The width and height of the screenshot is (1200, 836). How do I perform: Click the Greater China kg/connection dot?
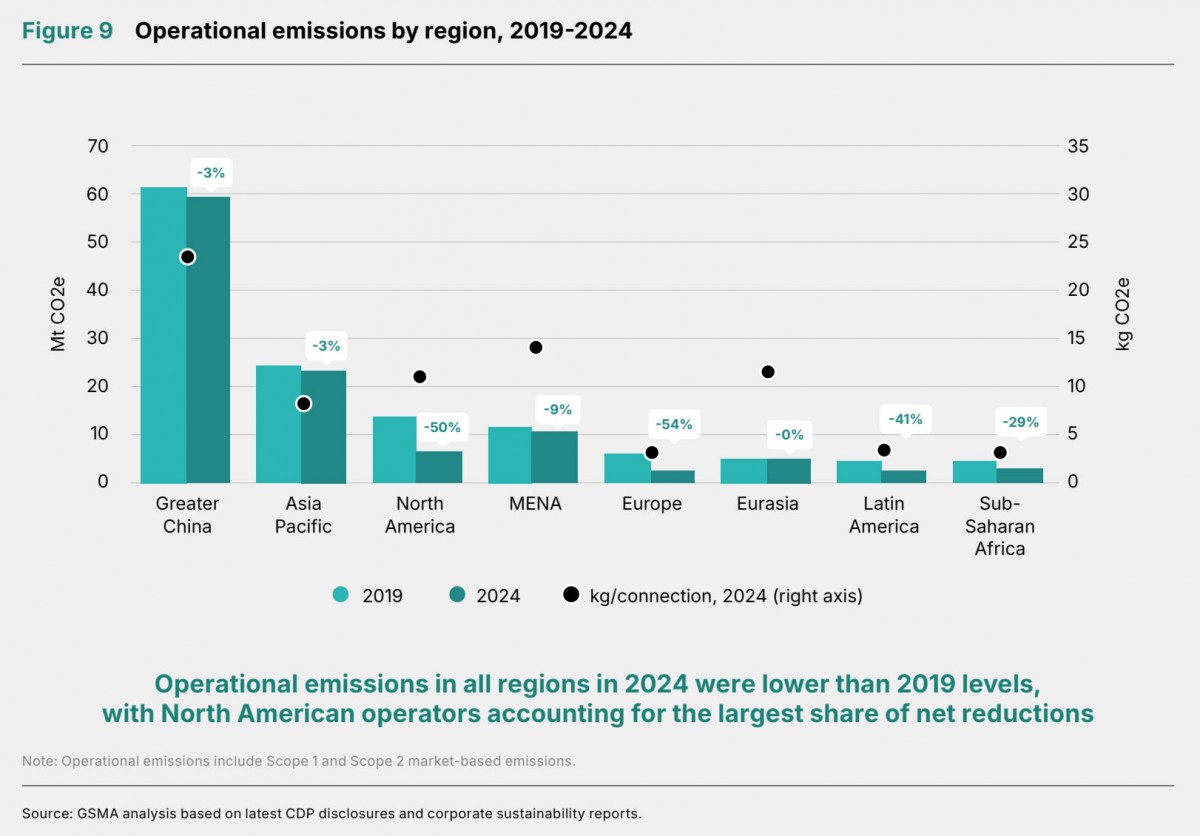coord(187,257)
